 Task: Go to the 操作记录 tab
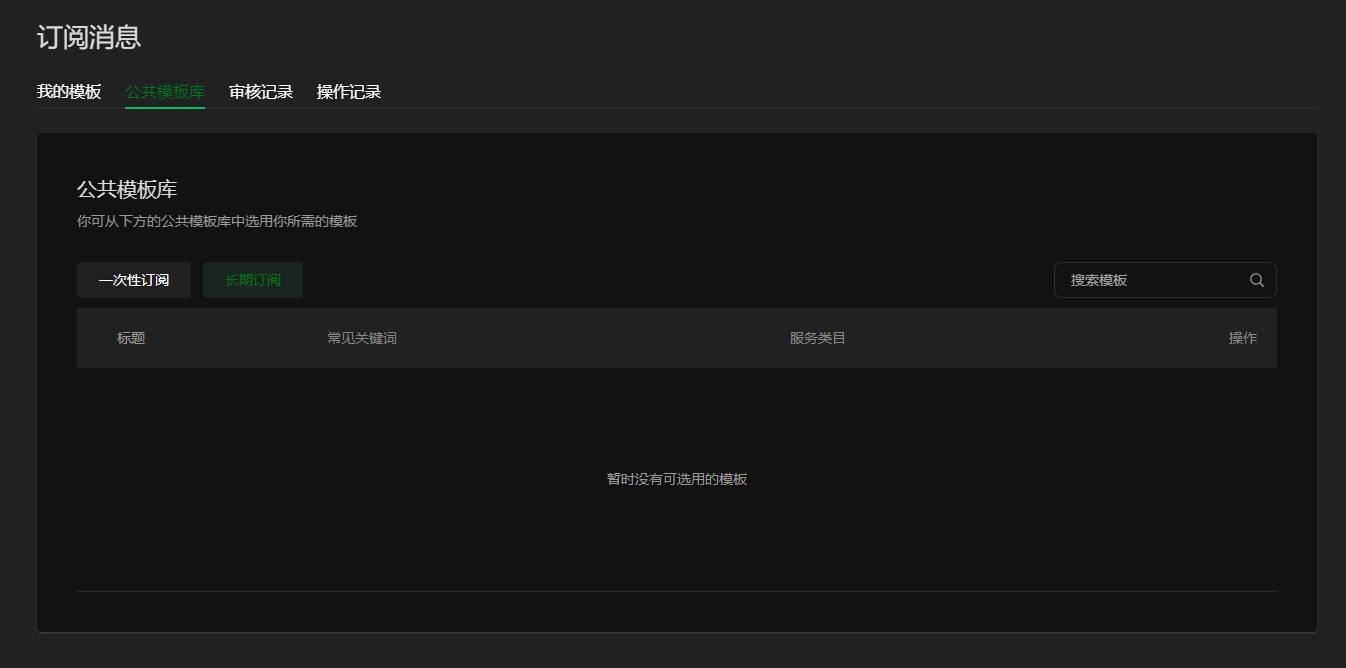(x=349, y=92)
